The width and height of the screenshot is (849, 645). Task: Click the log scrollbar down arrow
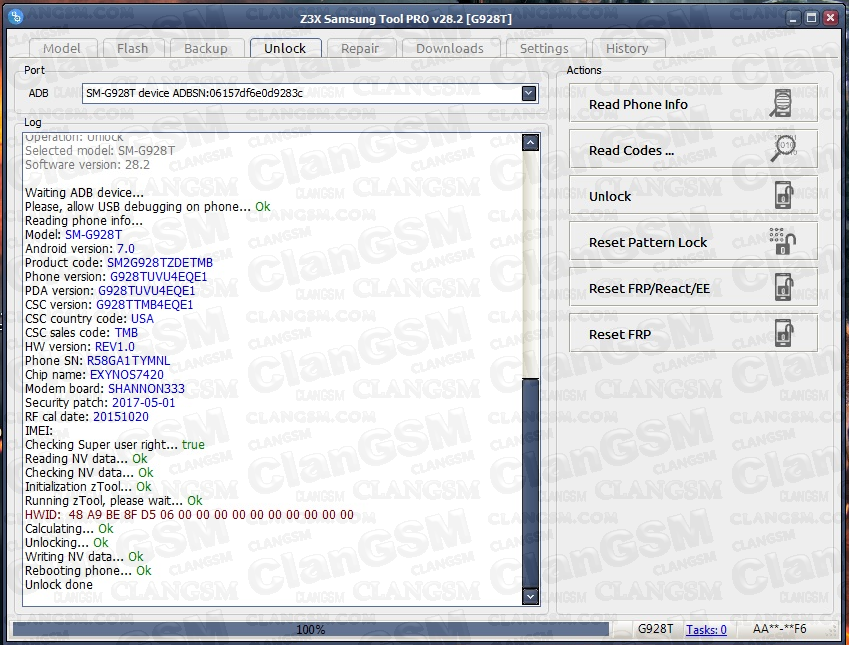[x=530, y=596]
